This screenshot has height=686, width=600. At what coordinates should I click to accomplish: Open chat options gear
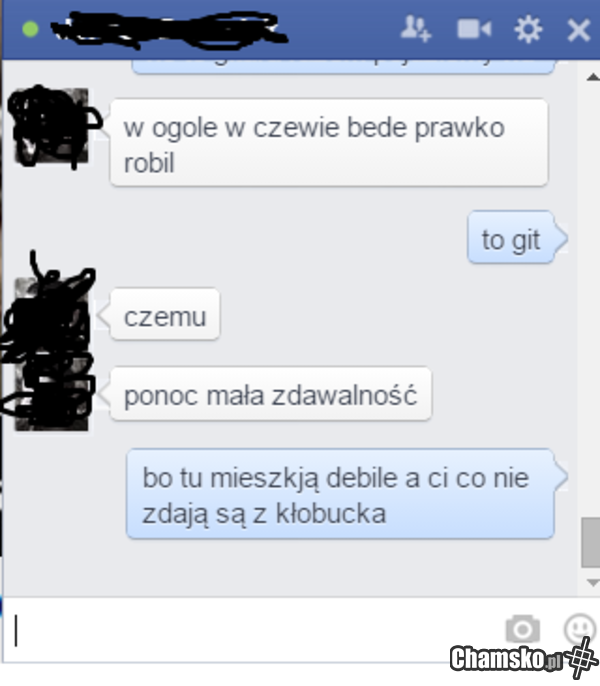[x=528, y=29]
